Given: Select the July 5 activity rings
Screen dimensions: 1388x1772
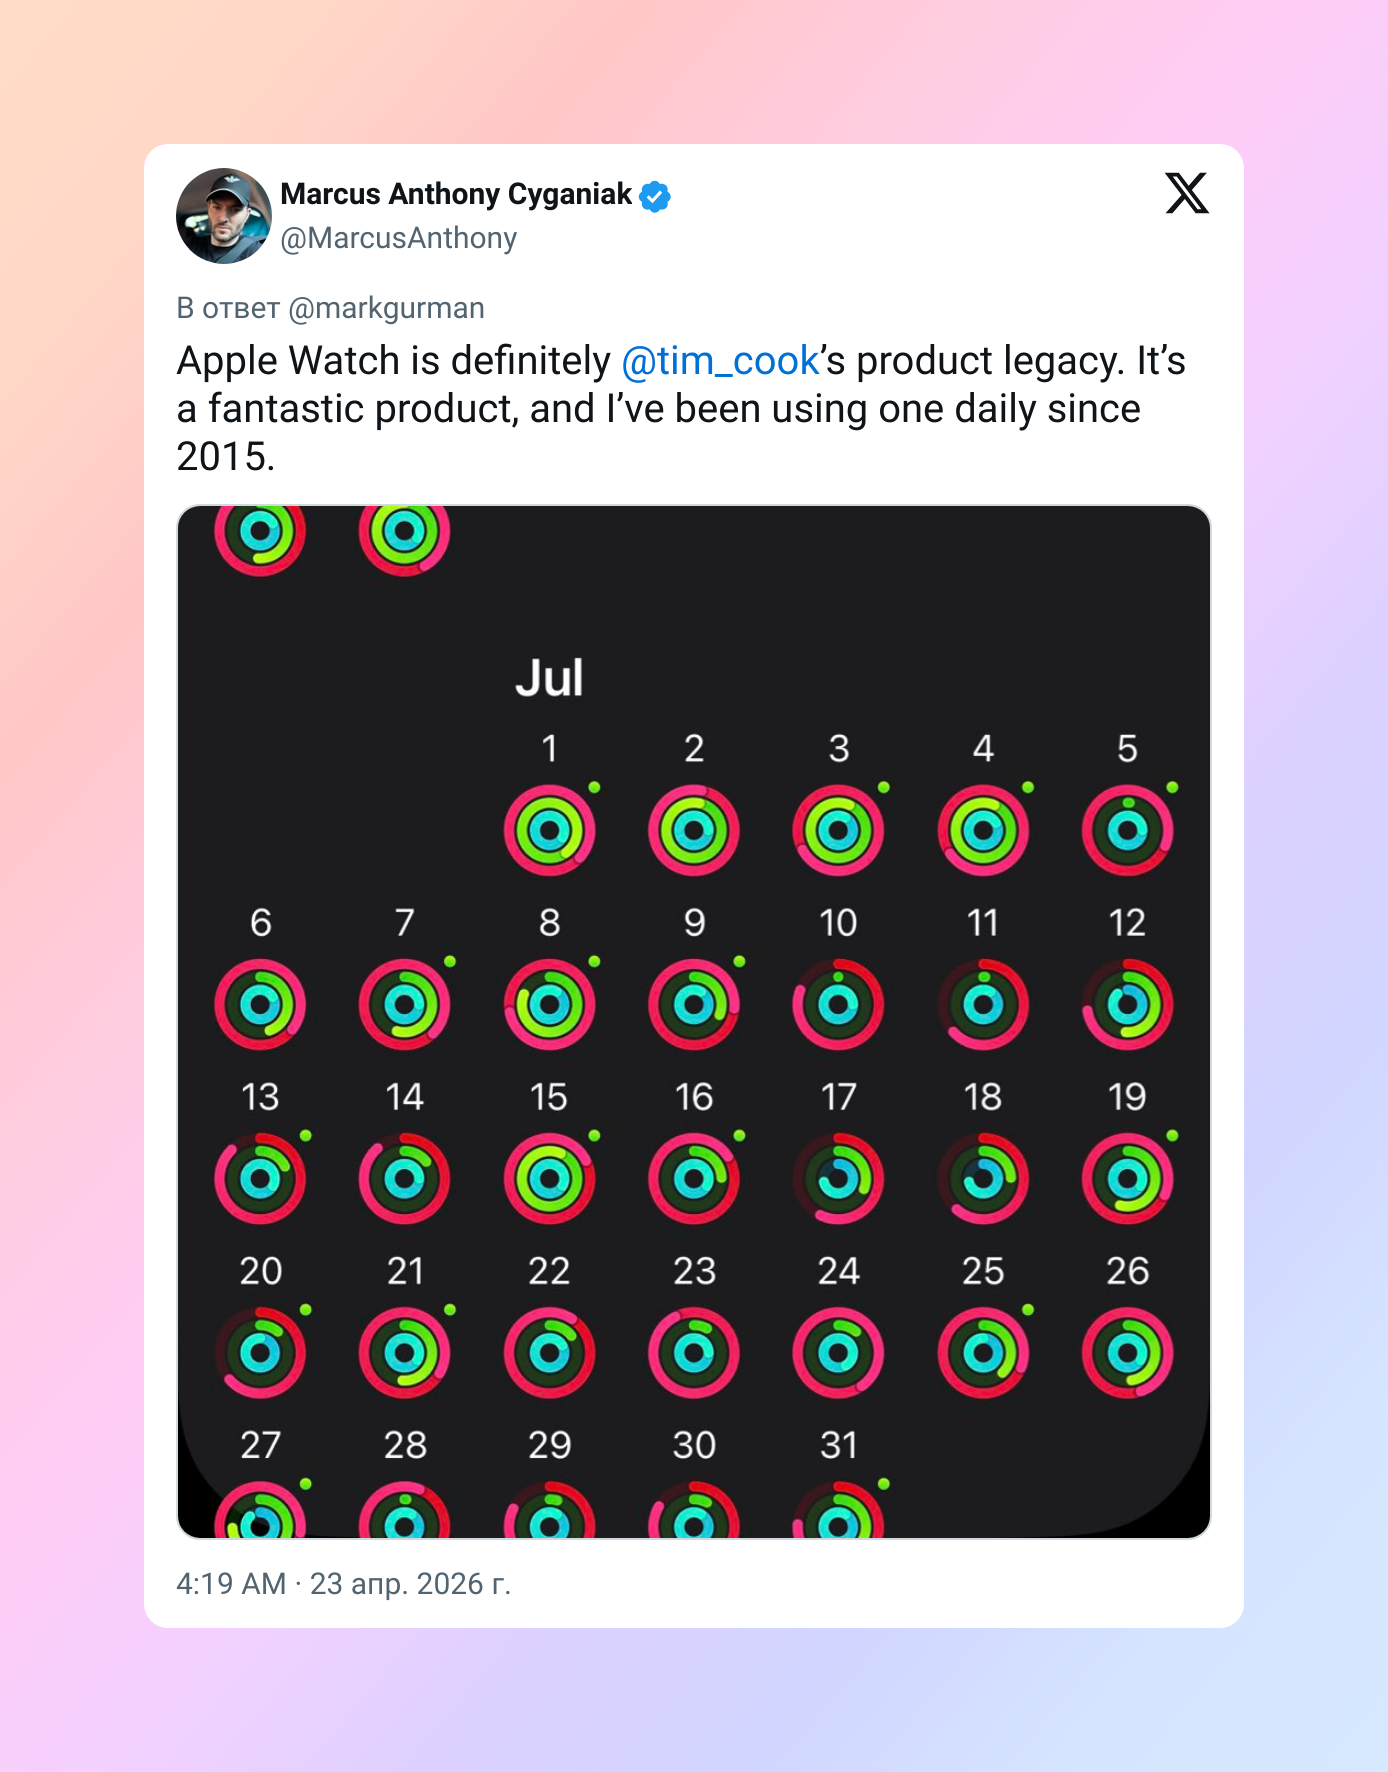Looking at the screenshot, I should [1127, 830].
